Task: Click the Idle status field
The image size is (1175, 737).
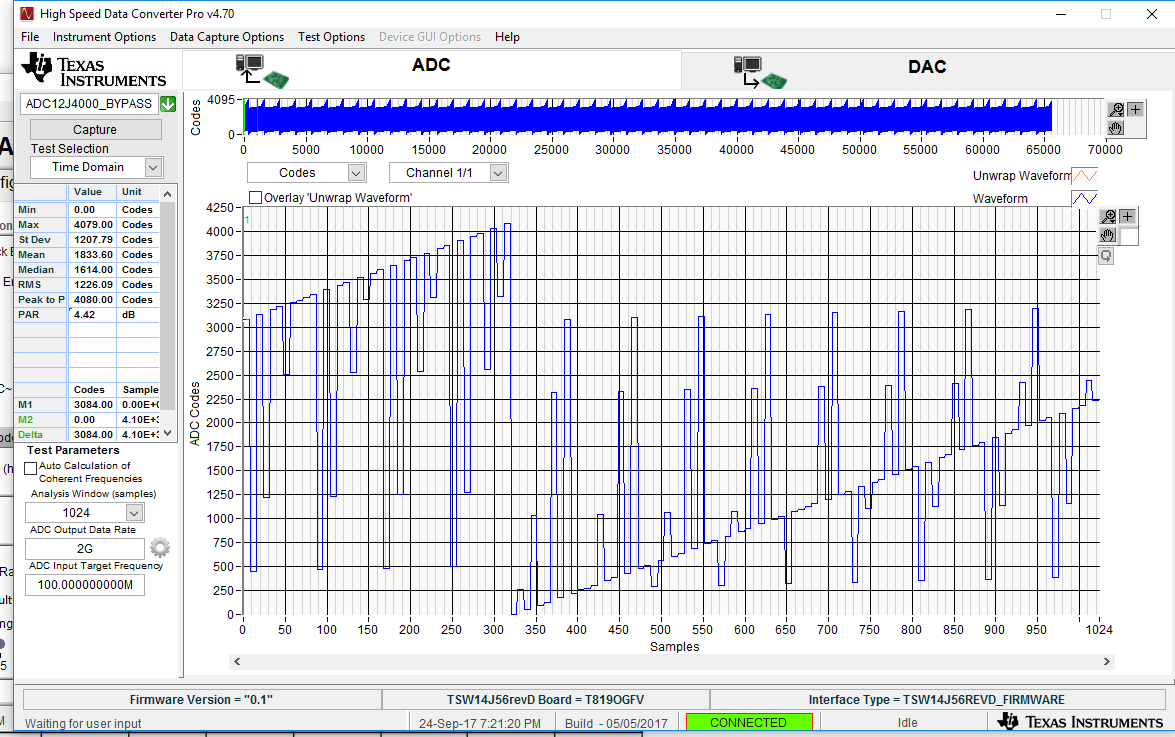Action: [x=907, y=723]
